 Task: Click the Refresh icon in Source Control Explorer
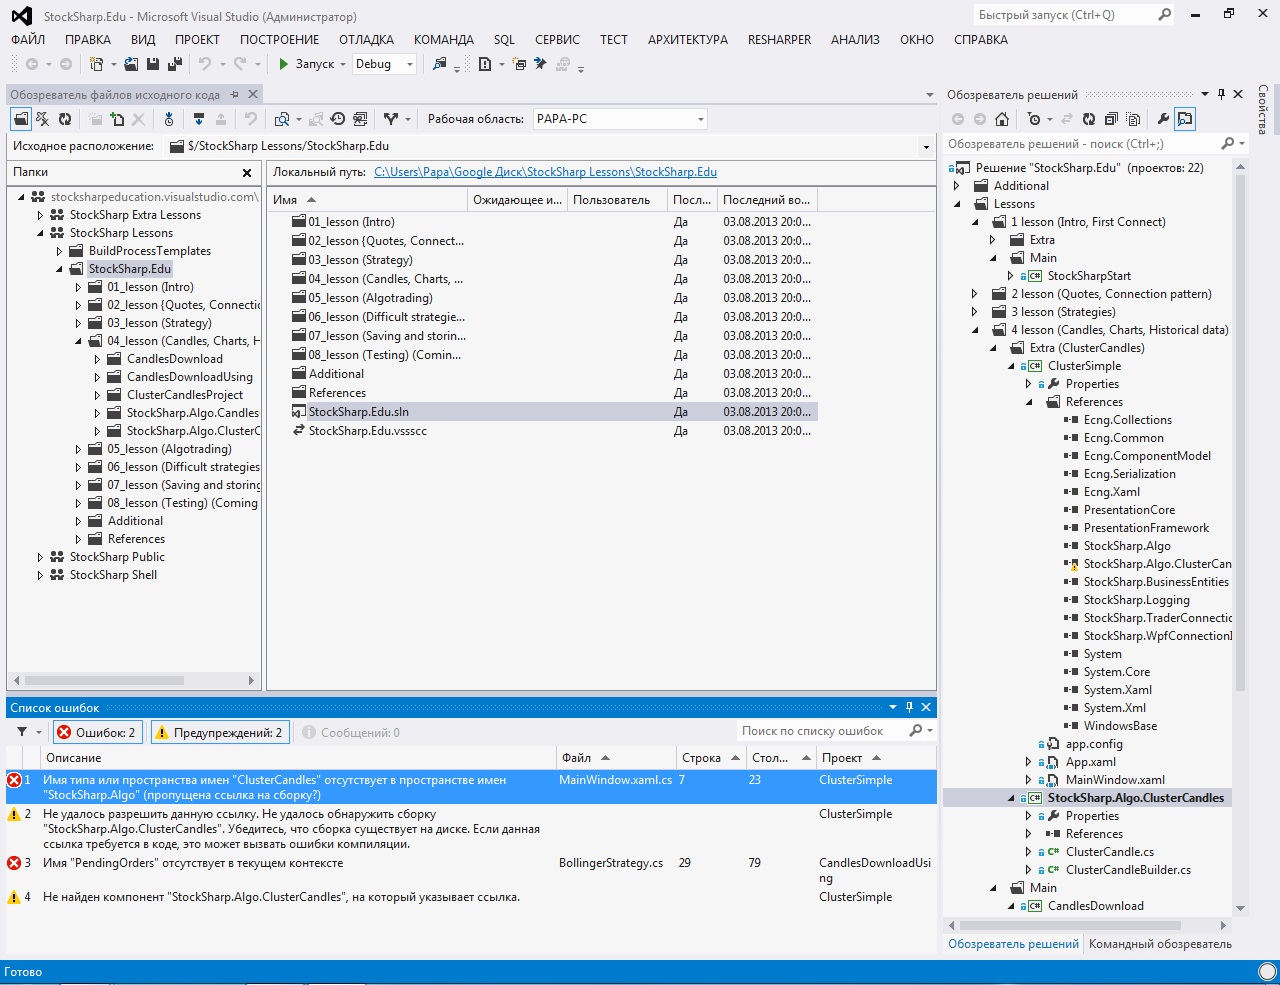[65, 119]
